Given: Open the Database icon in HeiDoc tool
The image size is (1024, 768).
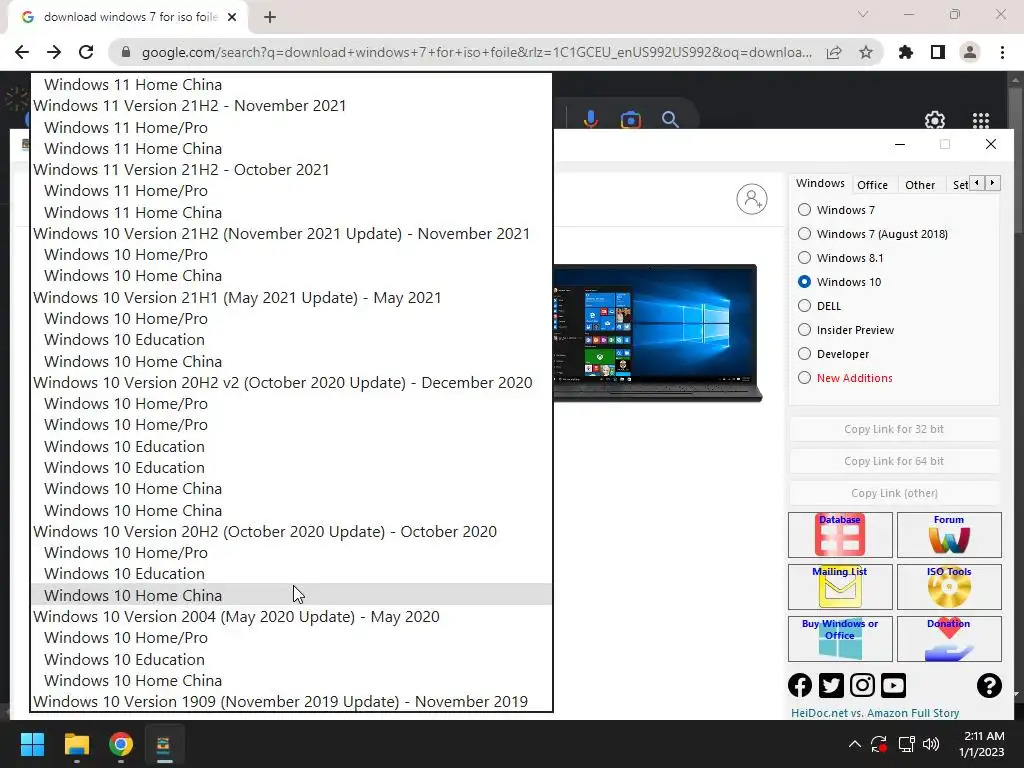Looking at the screenshot, I should (840, 535).
